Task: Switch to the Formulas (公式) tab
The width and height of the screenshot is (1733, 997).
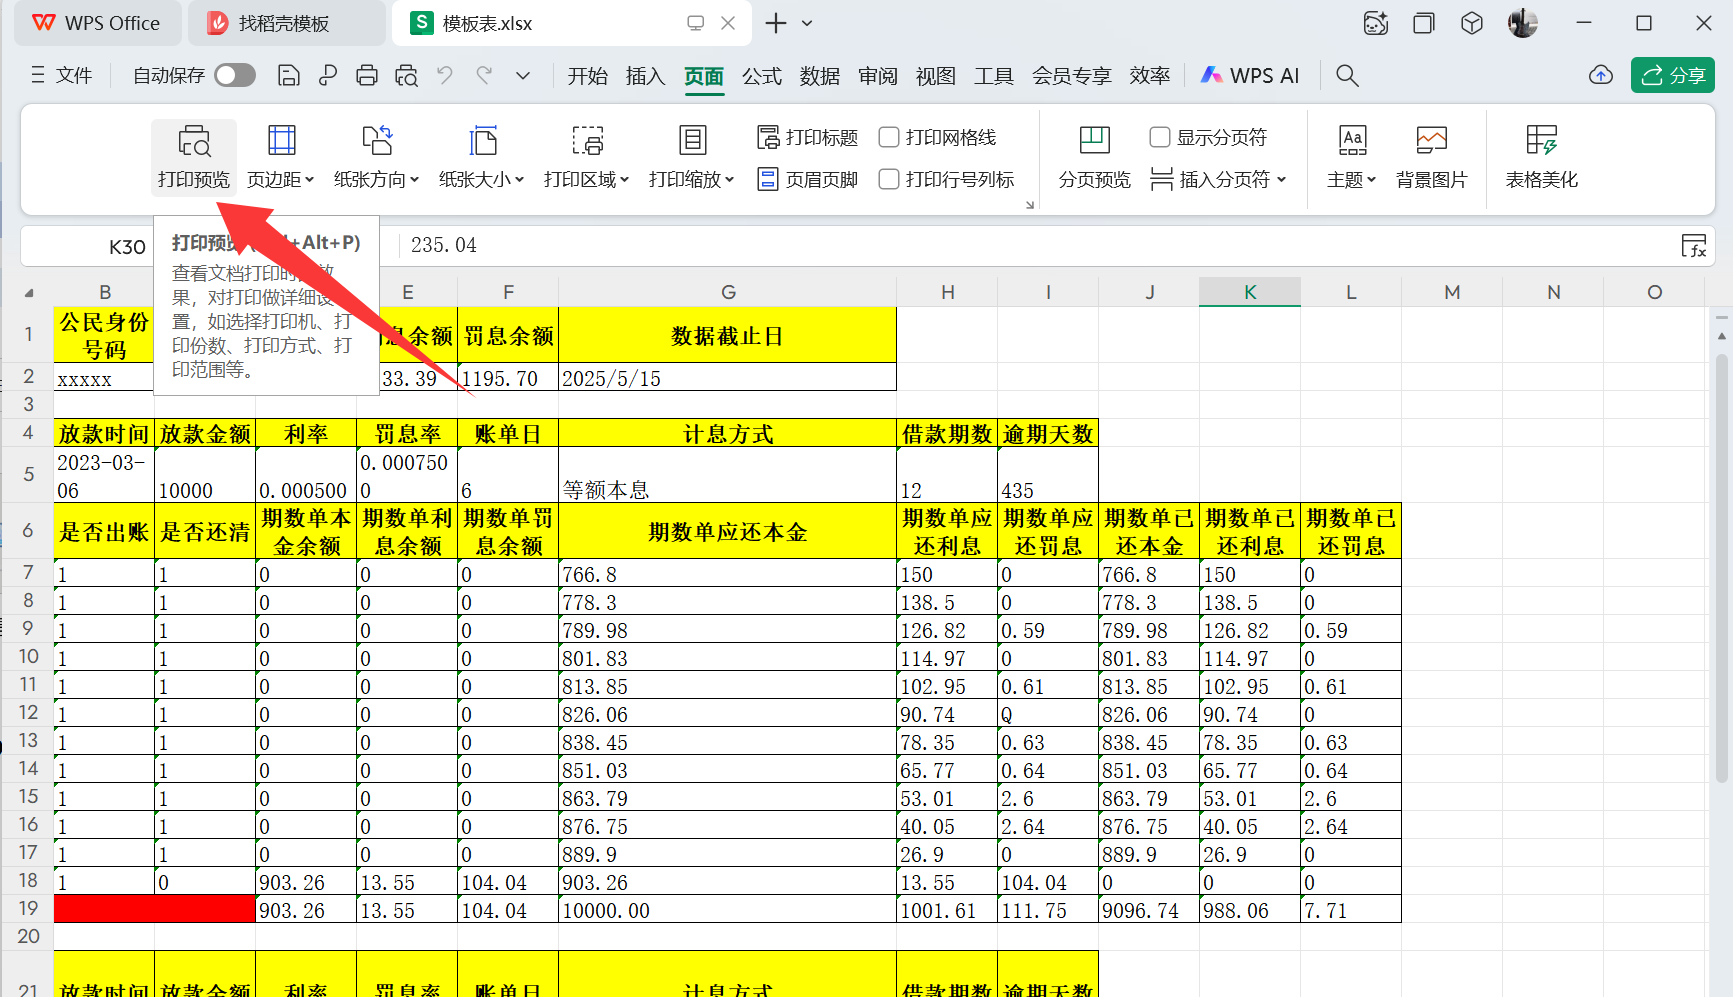Action: 762,75
